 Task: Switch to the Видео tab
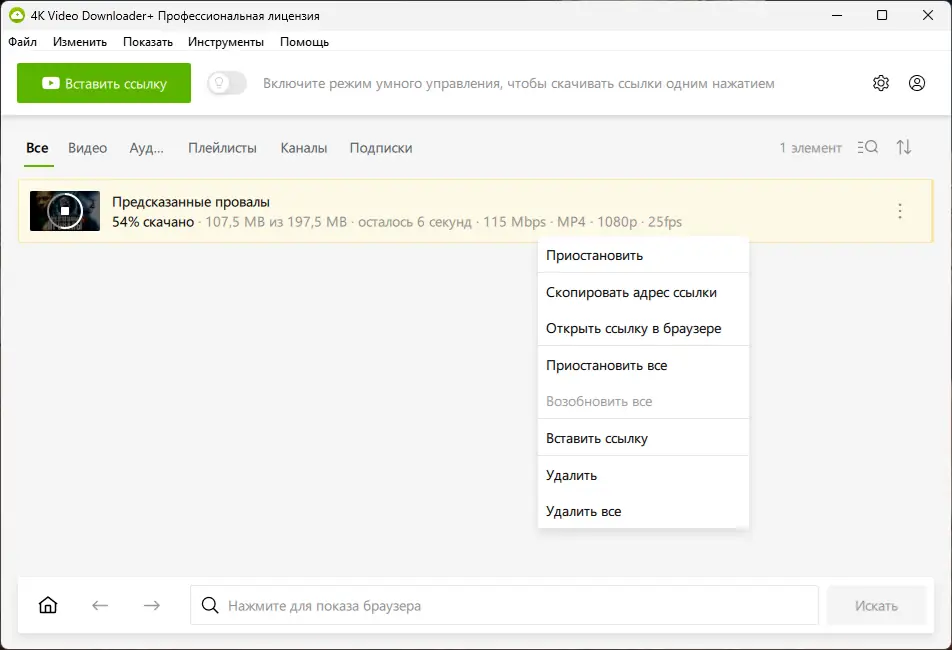pyautogui.click(x=87, y=147)
